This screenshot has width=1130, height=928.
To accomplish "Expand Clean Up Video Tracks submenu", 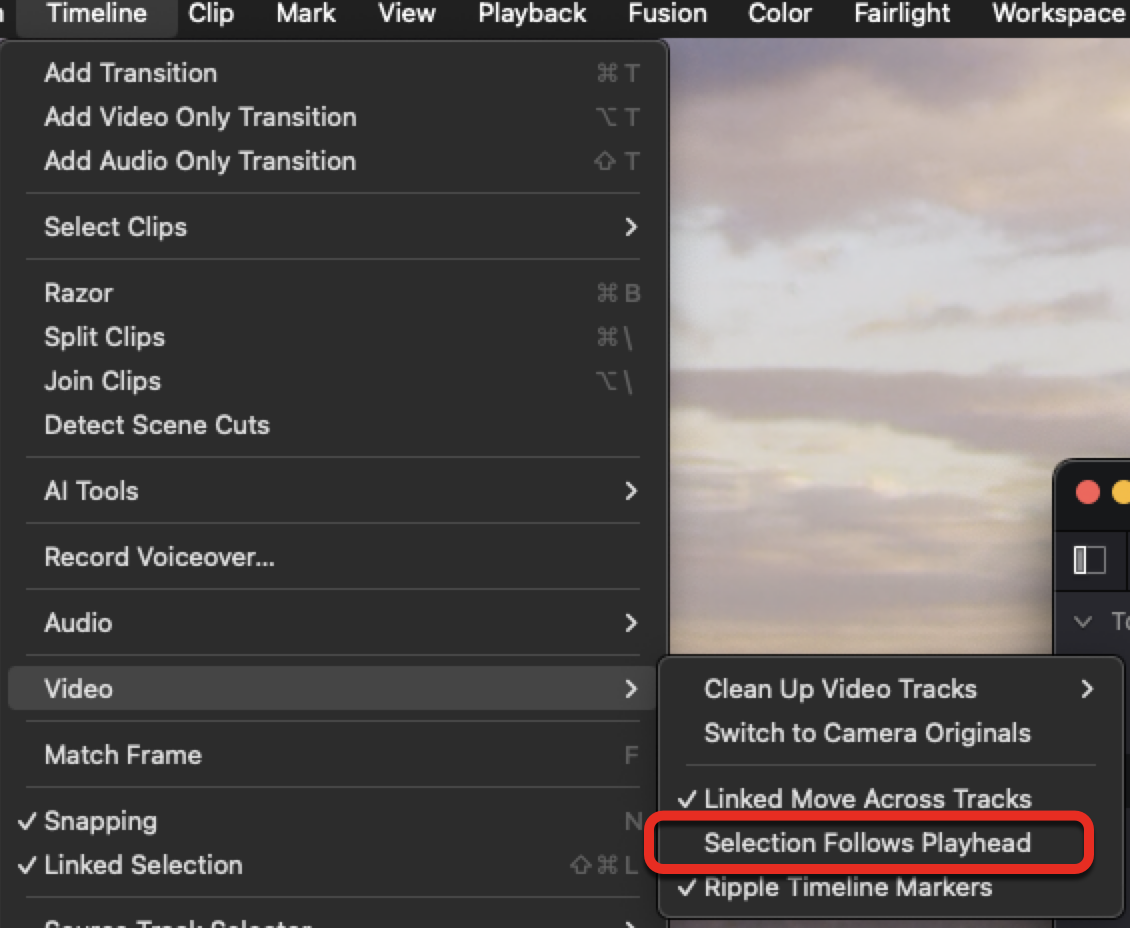I will [x=891, y=689].
